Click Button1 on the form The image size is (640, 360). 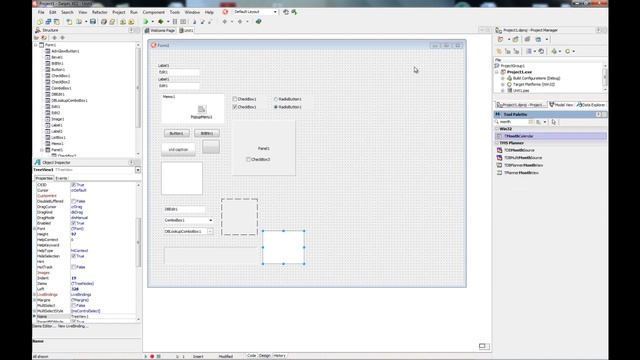[x=177, y=133]
